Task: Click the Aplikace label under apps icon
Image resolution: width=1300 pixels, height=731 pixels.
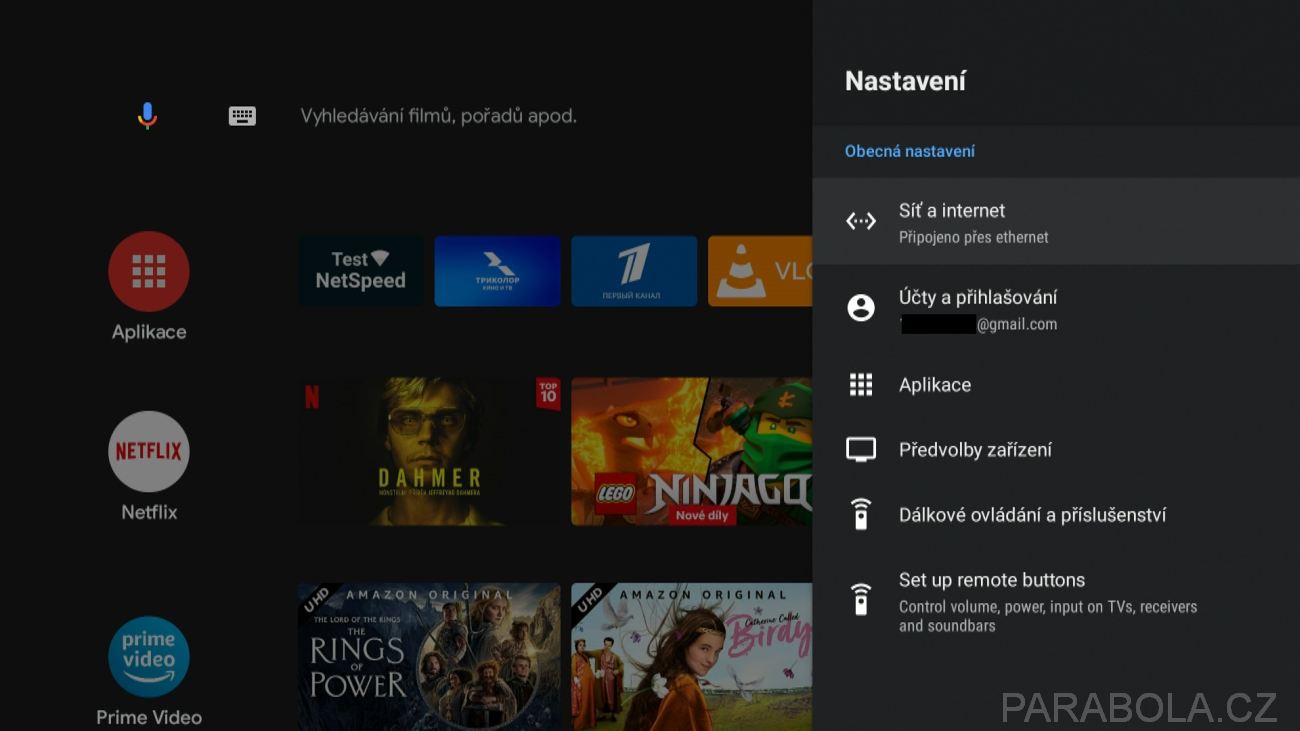Action: [149, 332]
